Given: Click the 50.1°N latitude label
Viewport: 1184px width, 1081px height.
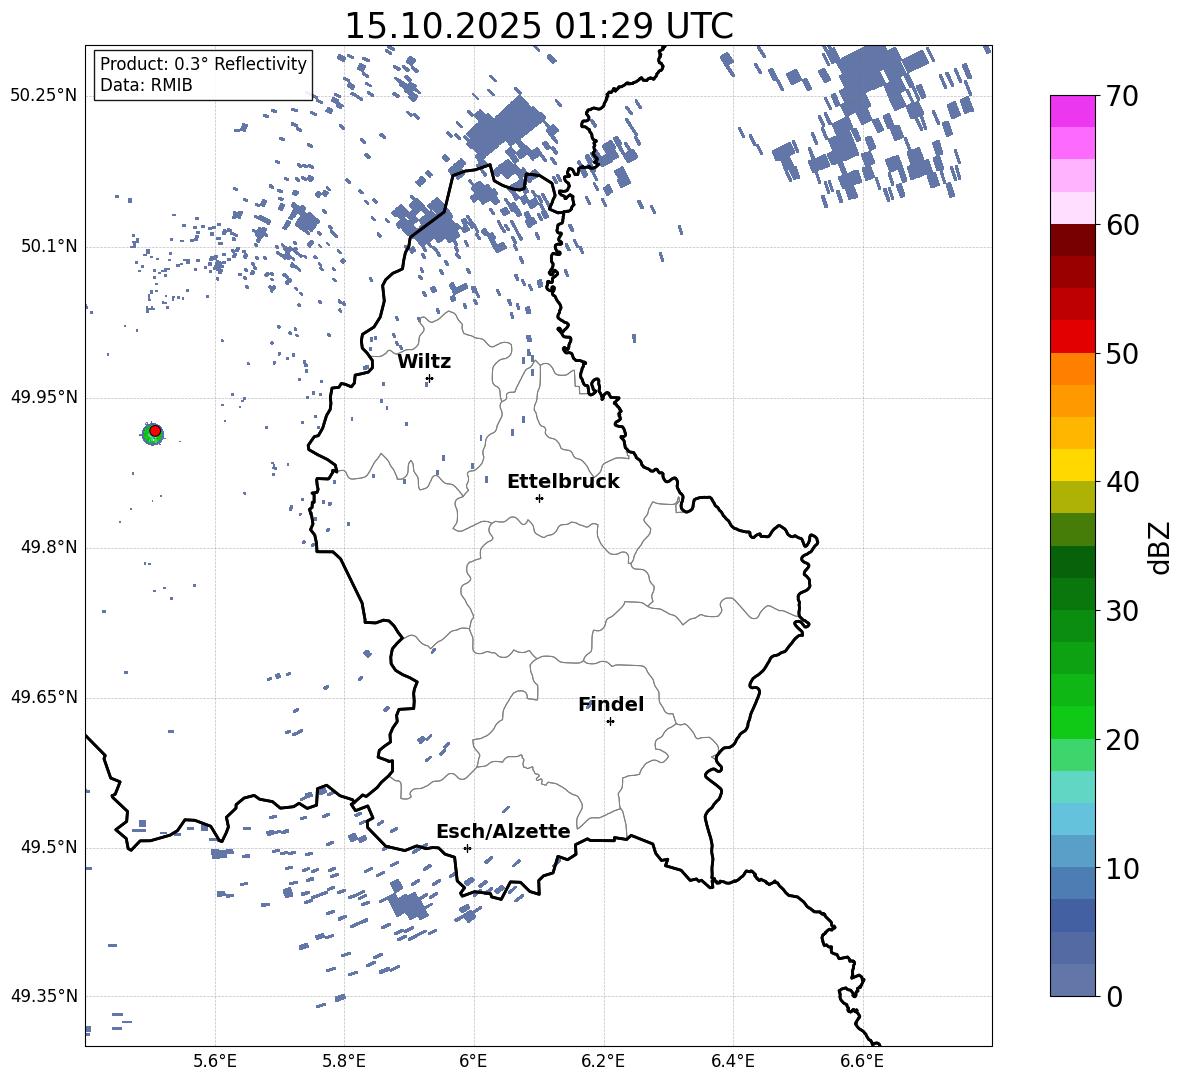Looking at the screenshot, I should (x=48, y=246).
